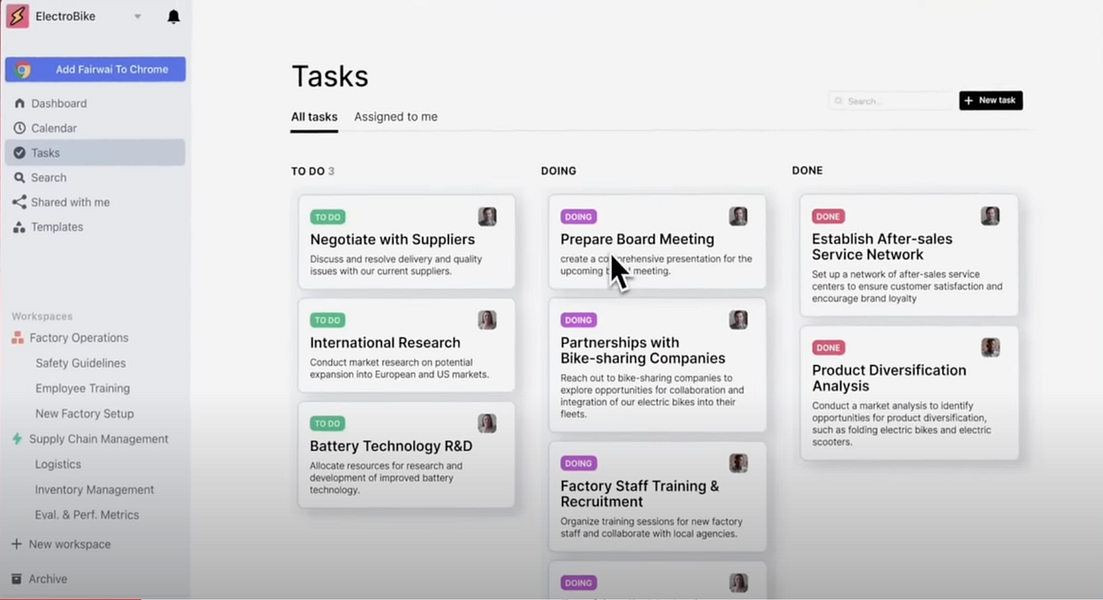Click assignee avatar on Battery Technology R&D
1103x600 pixels.
point(487,423)
